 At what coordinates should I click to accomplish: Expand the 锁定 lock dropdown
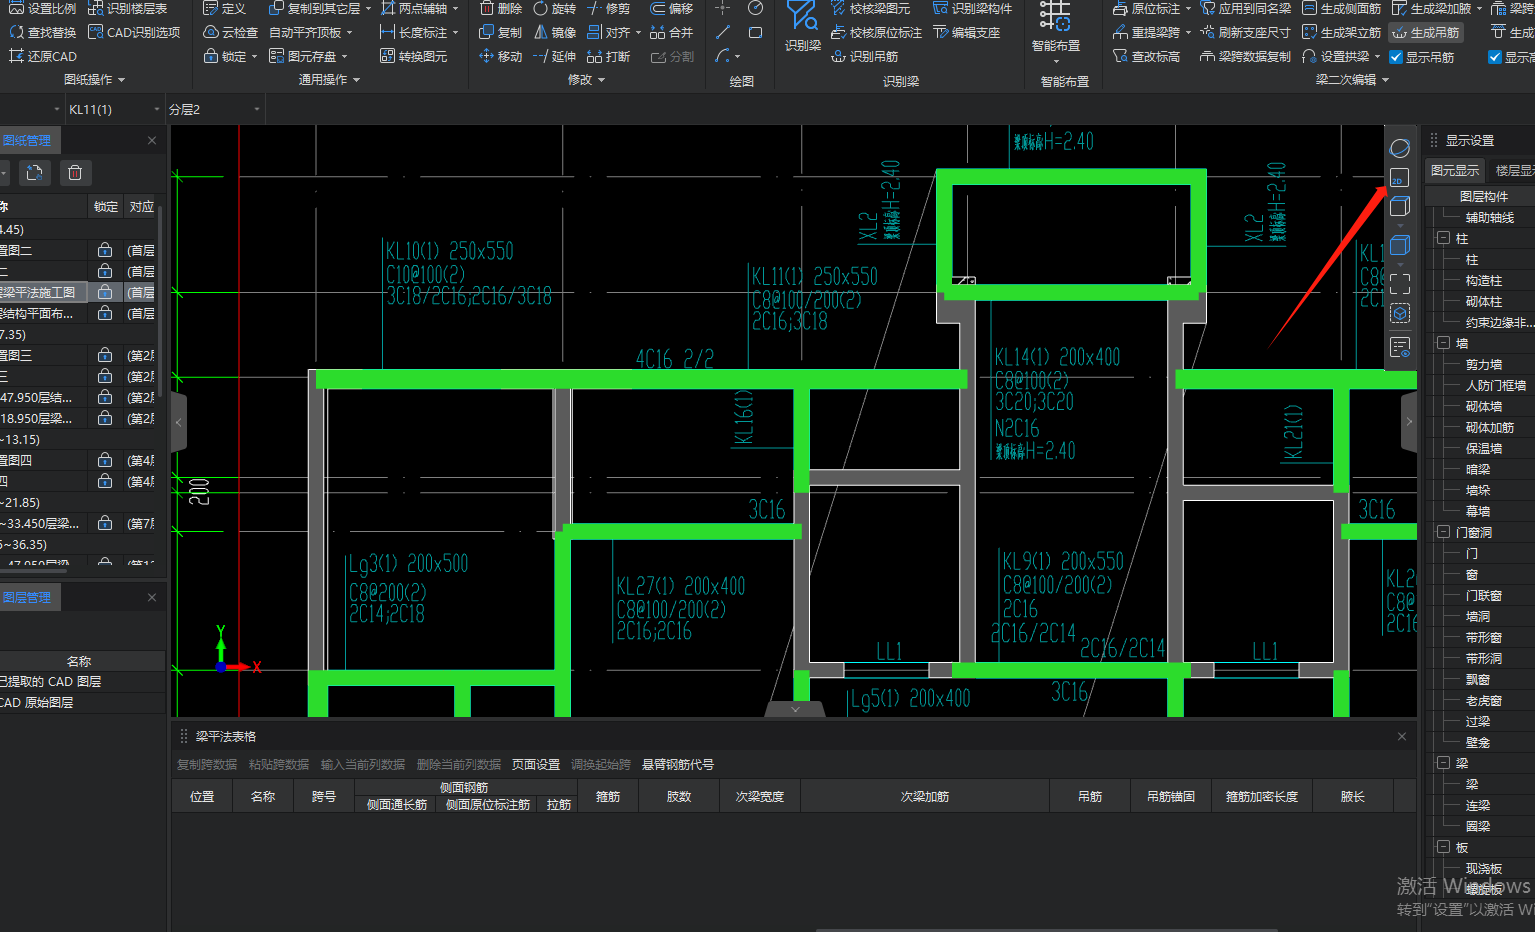tap(254, 57)
